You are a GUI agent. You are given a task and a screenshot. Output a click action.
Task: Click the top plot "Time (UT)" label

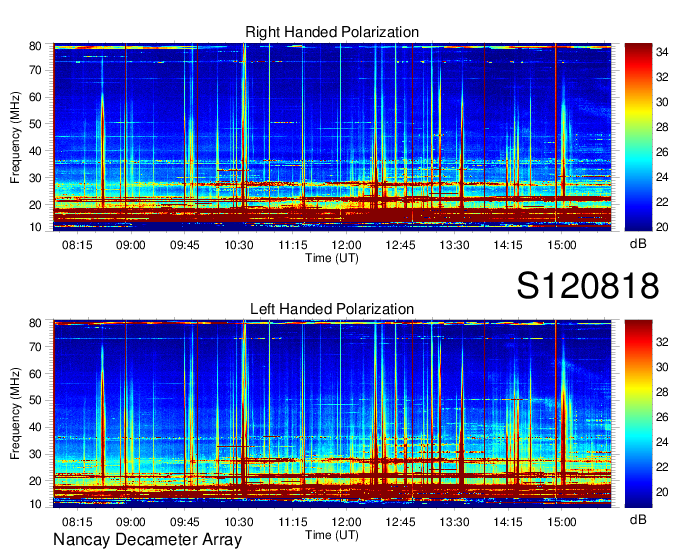coord(332,258)
